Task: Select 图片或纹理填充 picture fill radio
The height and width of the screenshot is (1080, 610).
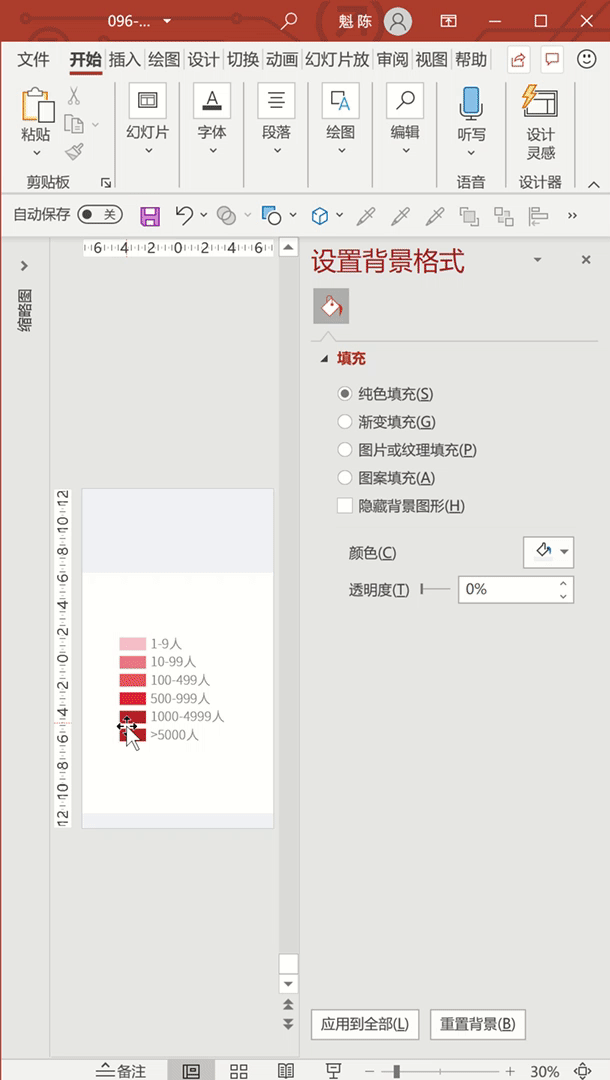Action: [x=344, y=450]
